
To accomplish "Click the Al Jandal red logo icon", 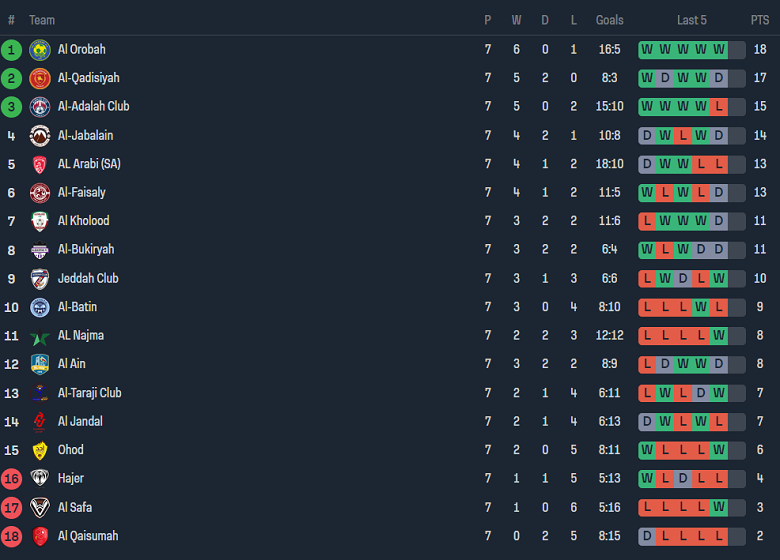I will tap(40, 422).
